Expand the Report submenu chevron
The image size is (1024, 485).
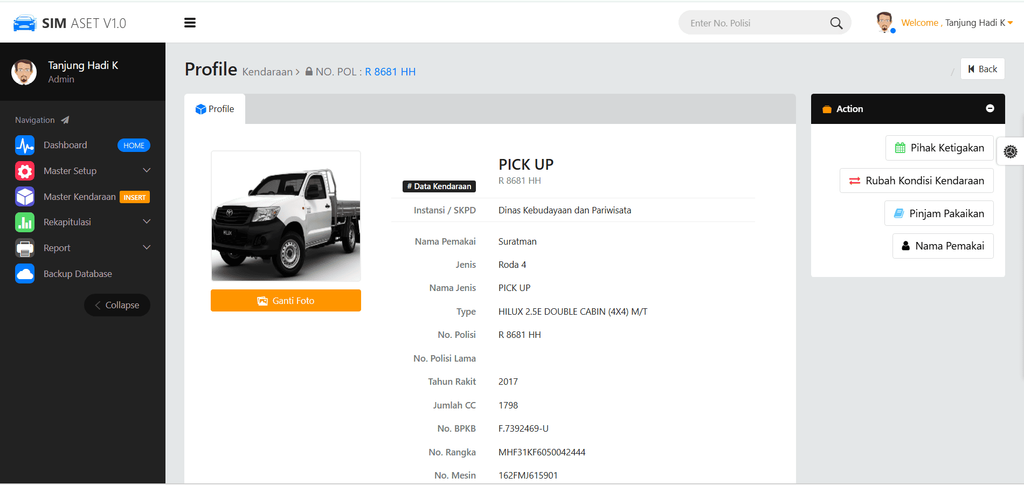(146, 247)
